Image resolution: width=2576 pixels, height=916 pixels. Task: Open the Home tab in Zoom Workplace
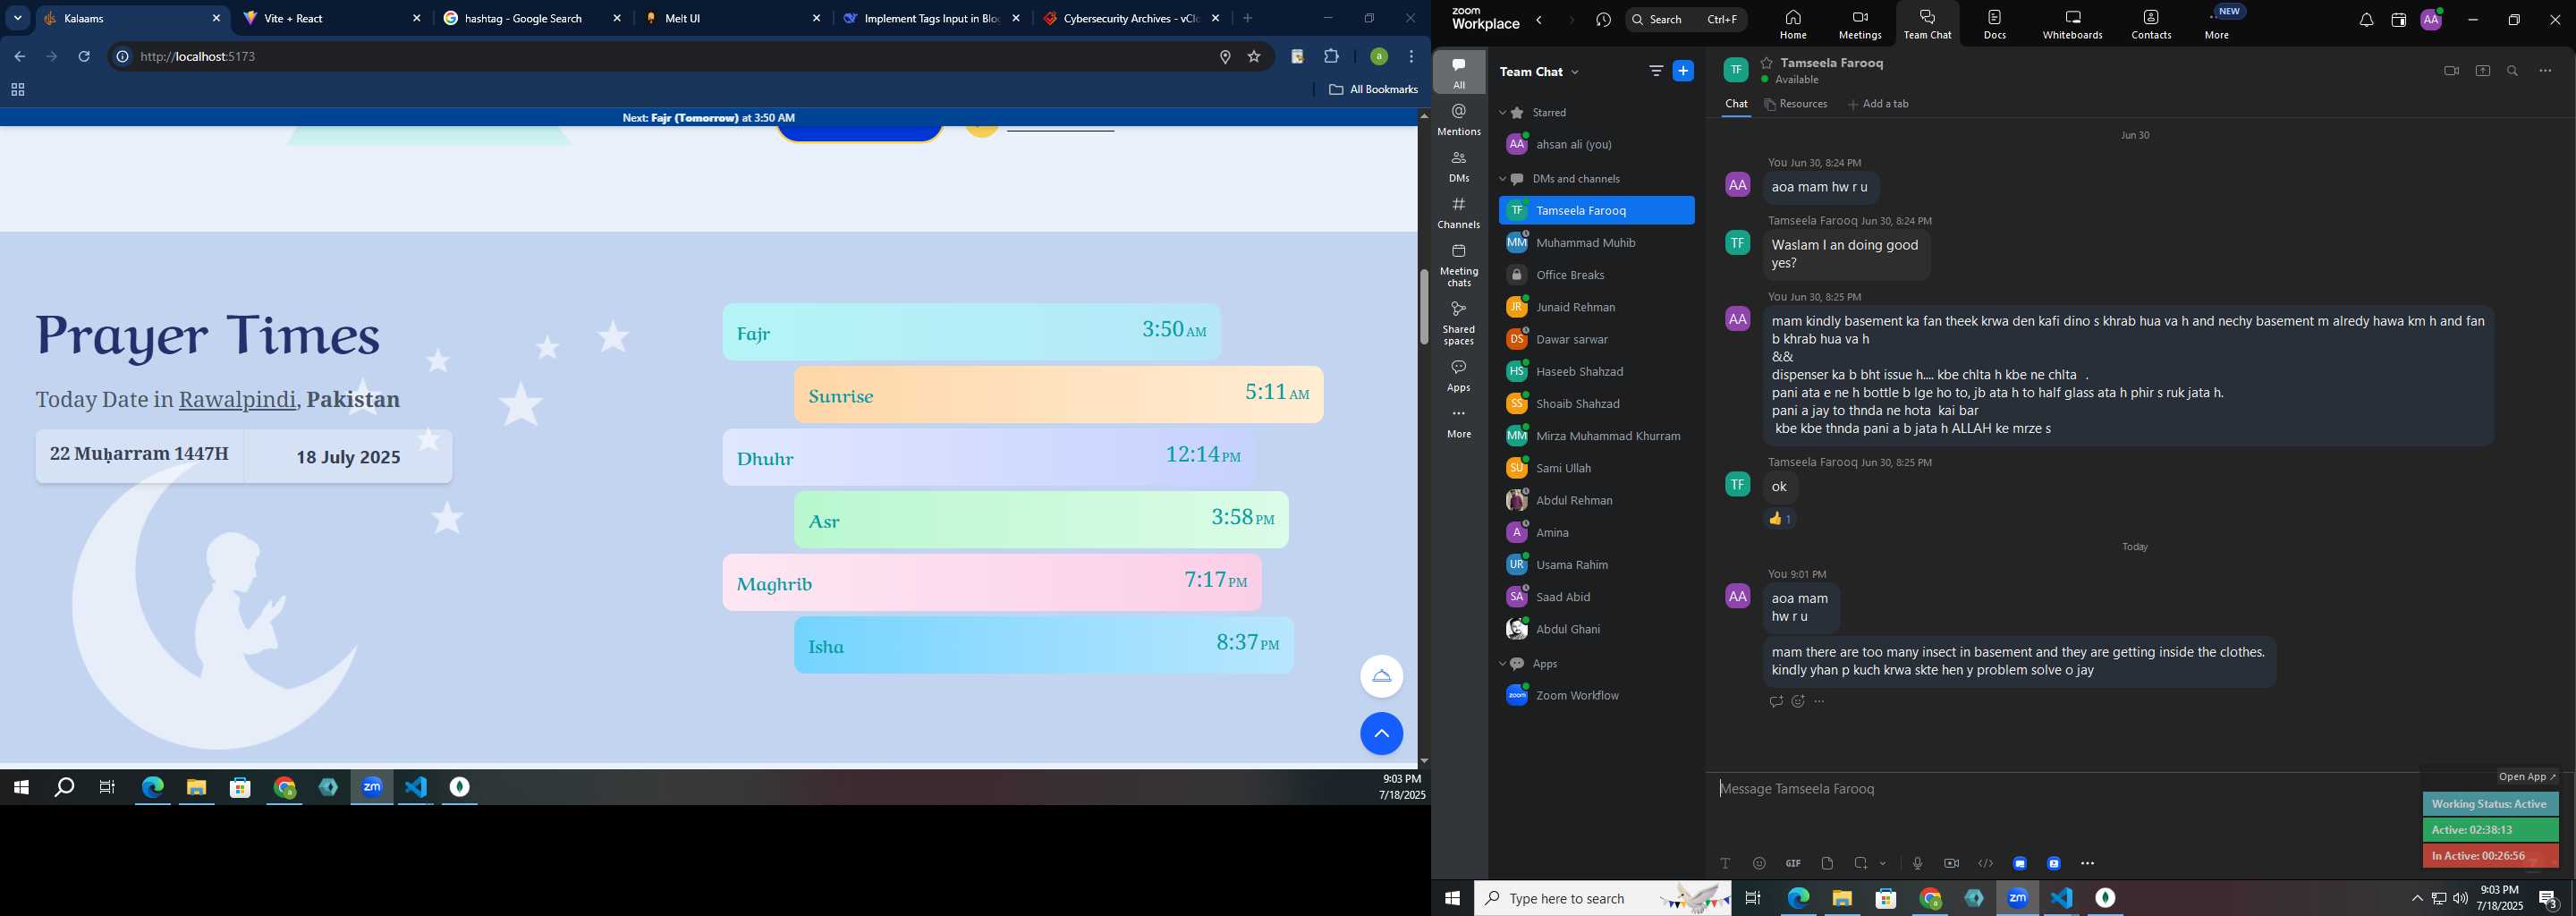pos(1792,25)
